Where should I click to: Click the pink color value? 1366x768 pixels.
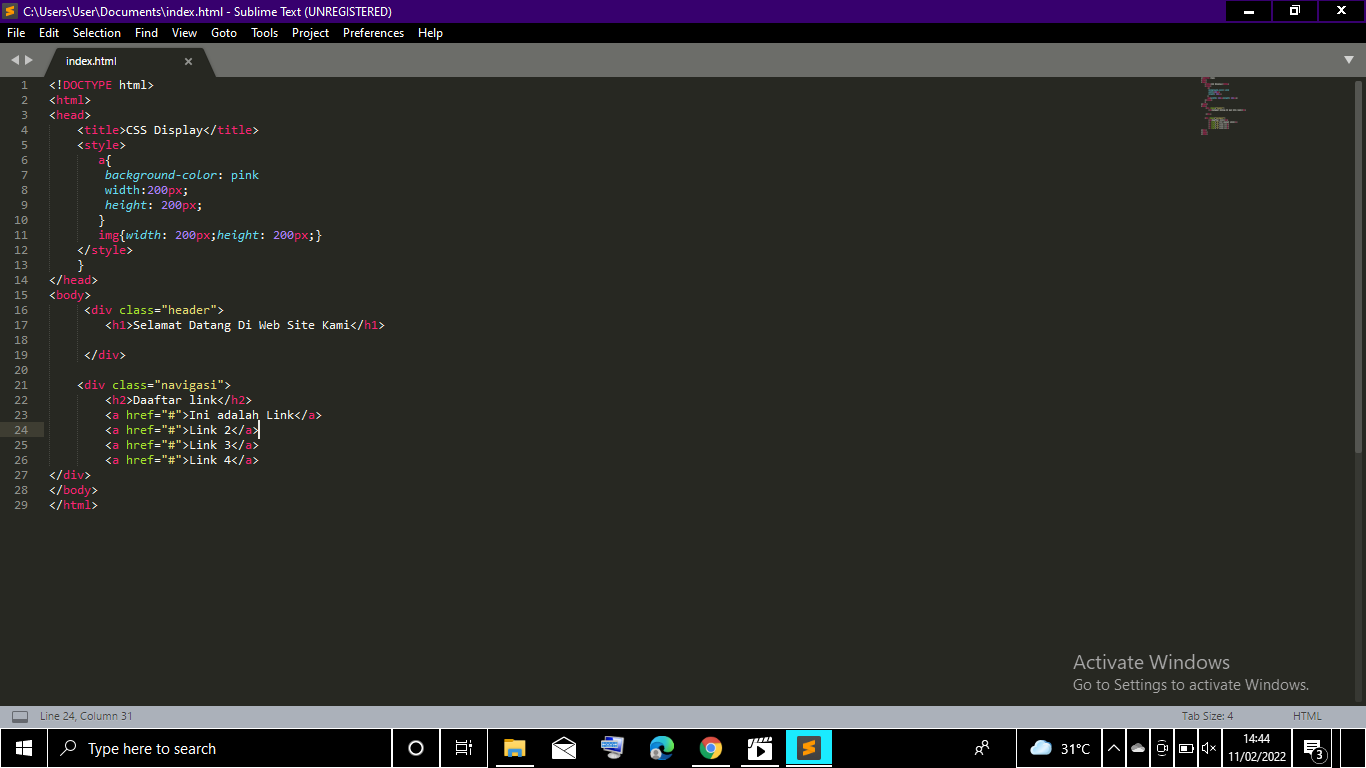coord(245,175)
